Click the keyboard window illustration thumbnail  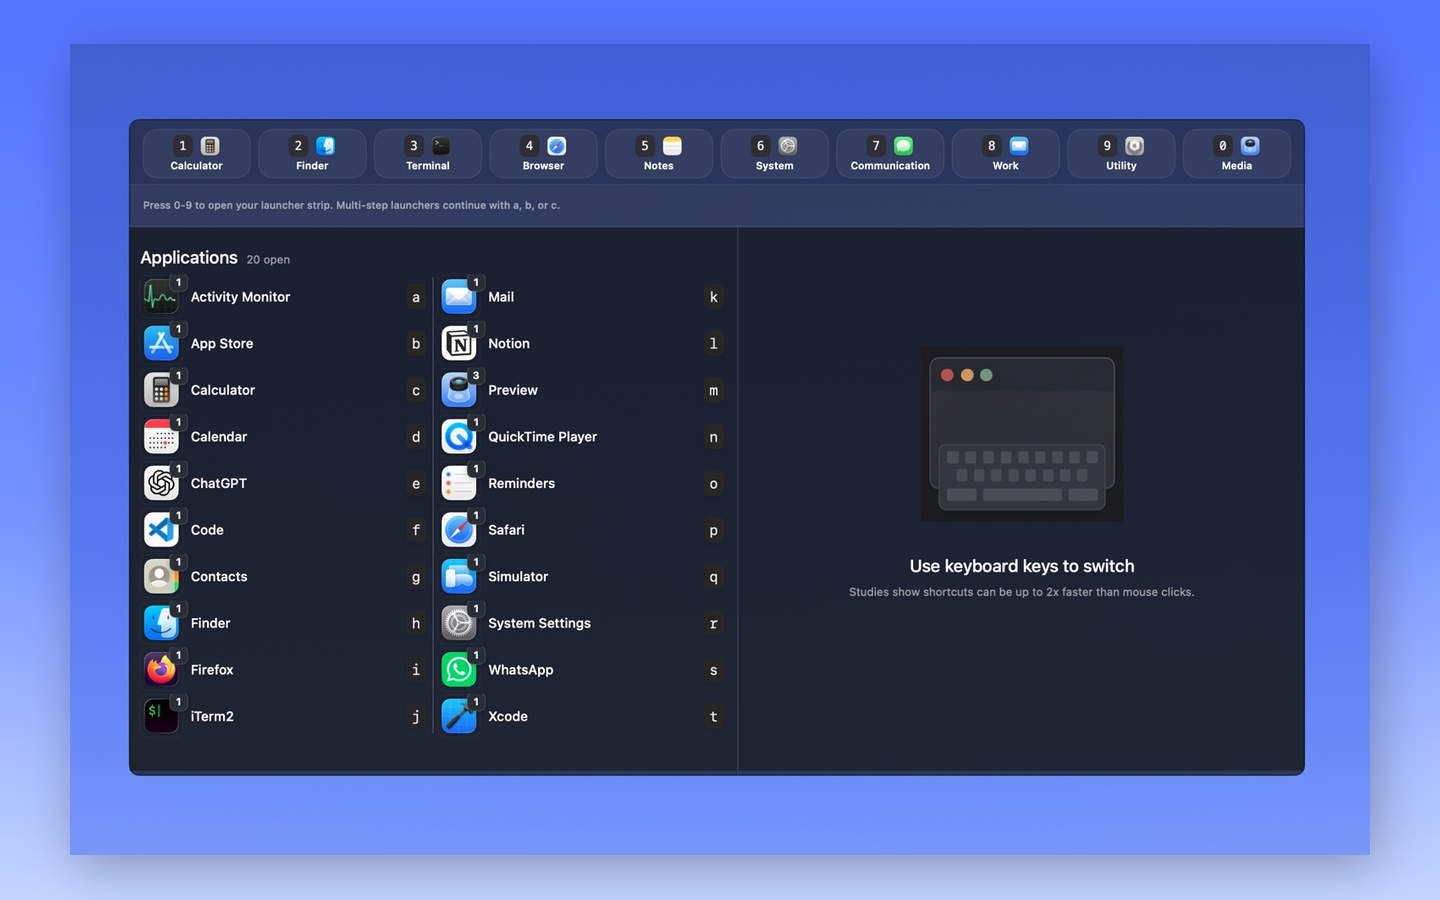pyautogui.click(x=1021, y=434)
